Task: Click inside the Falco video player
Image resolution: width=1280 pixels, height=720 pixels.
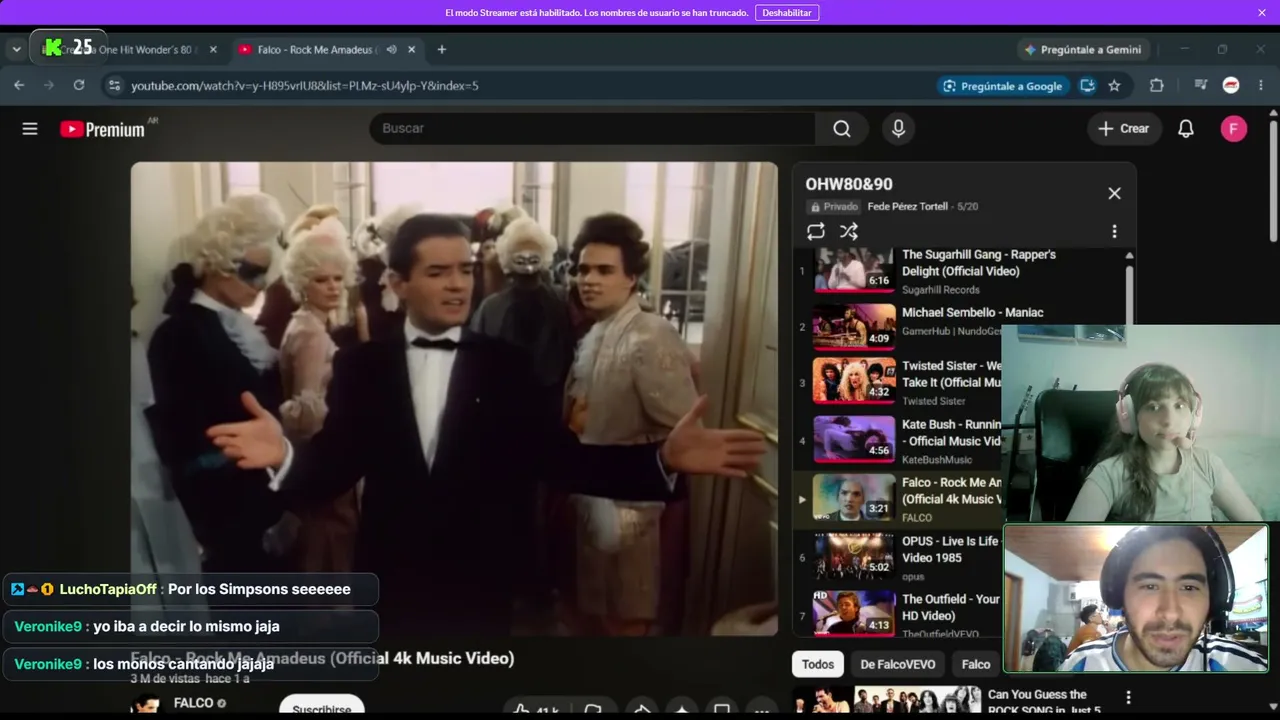Action: pyautogui.click(x=454, y=399)
